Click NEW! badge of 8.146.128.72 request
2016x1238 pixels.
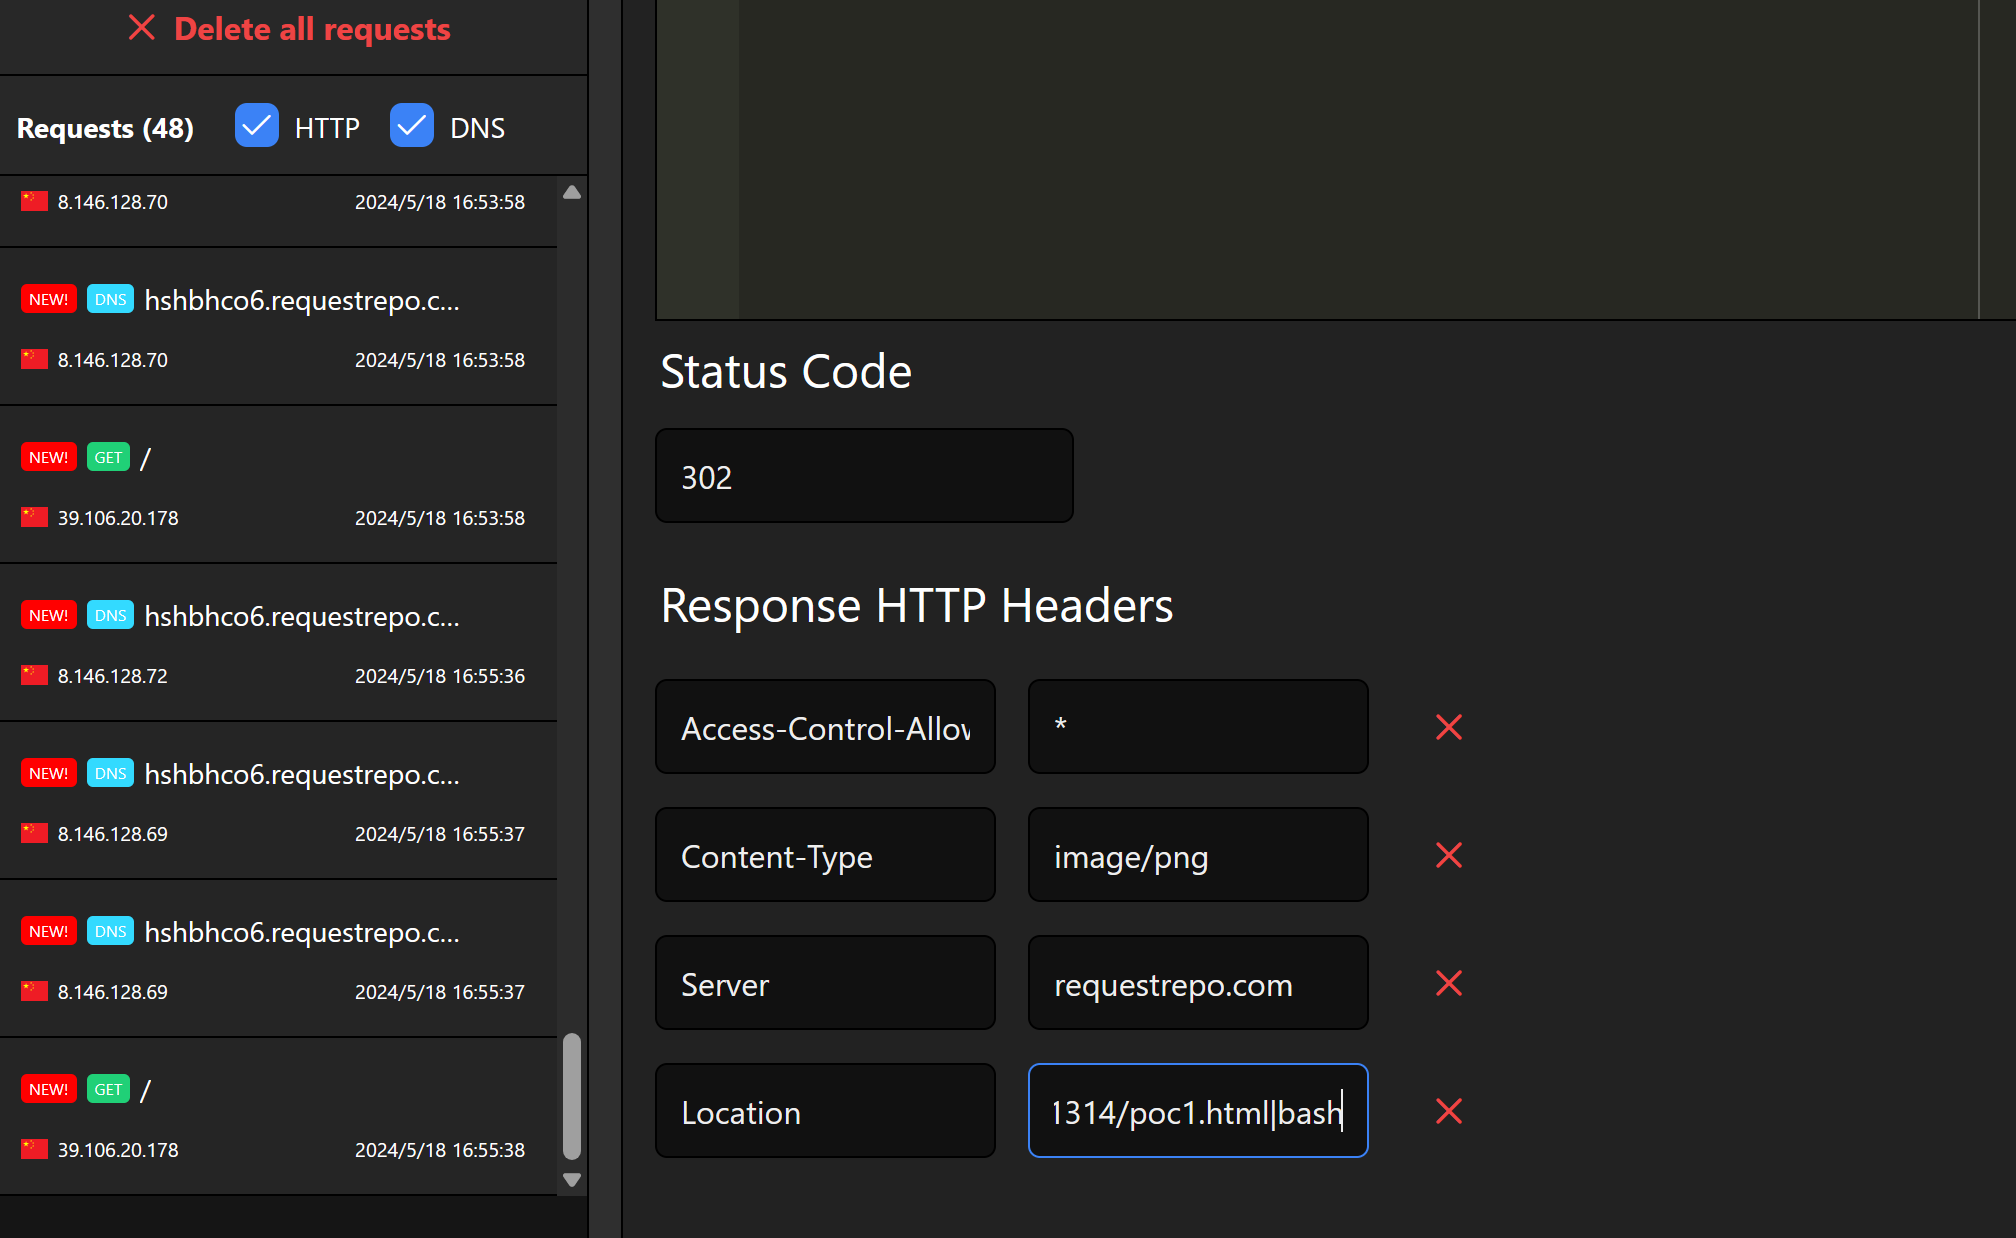pos(49,615)
